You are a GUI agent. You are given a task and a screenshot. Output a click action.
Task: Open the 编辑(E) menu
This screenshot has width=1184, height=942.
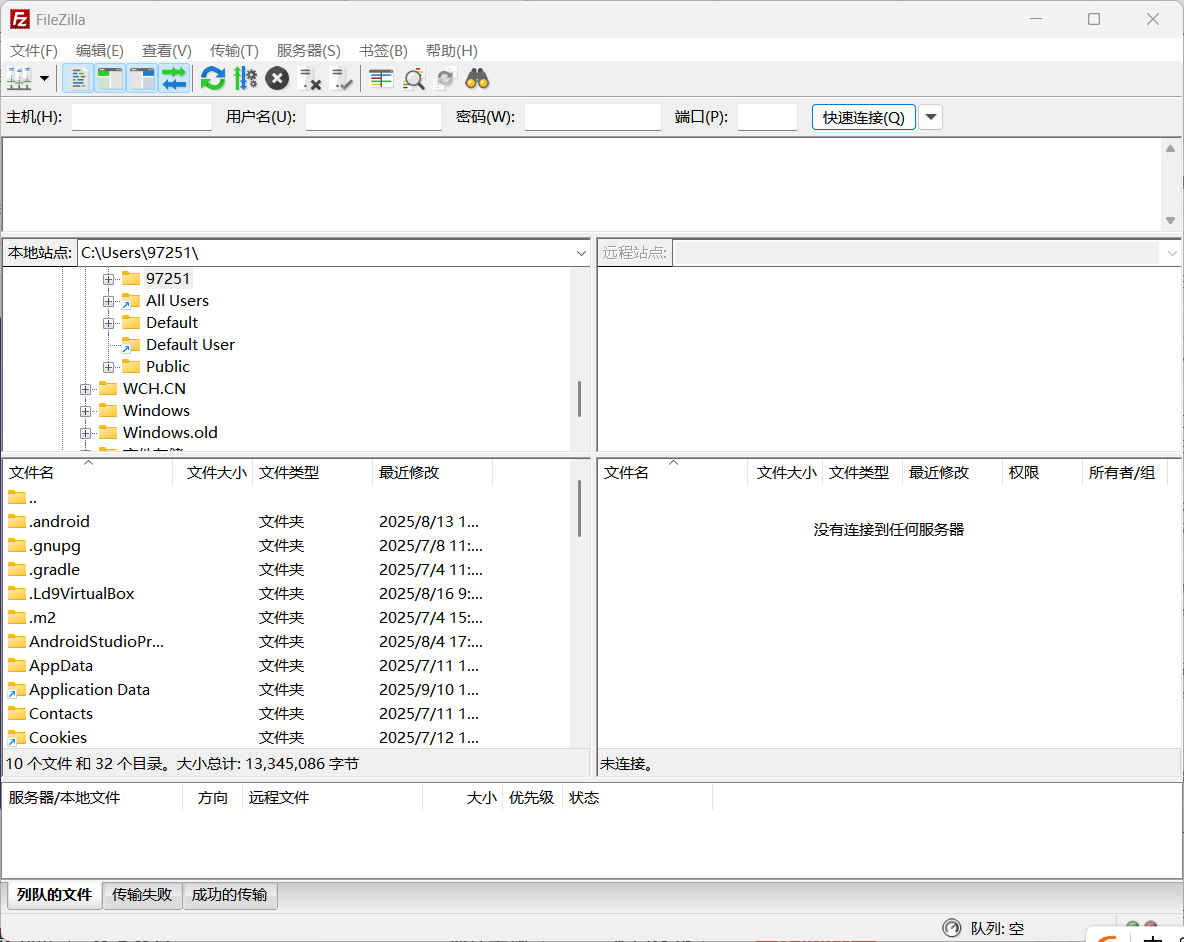tap(100, 51)
